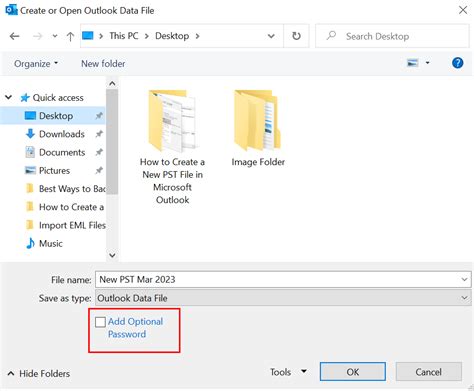The width and height of the screenshot is (474, 391).
Task: Click the Music note icon in sidebar
Action: point(30,243)
